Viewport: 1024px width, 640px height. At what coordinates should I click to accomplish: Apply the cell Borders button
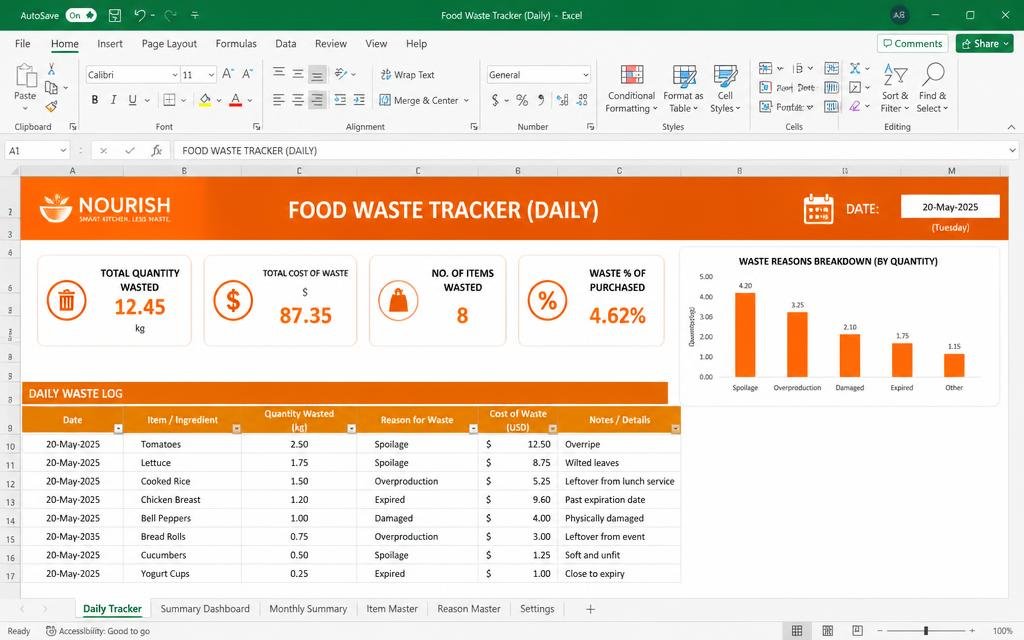169,100
